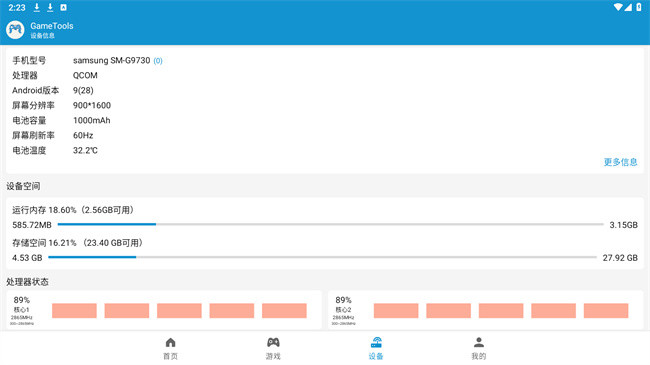
Task: Tap the Wi-Fi status icon
Action: coord(618,7)
